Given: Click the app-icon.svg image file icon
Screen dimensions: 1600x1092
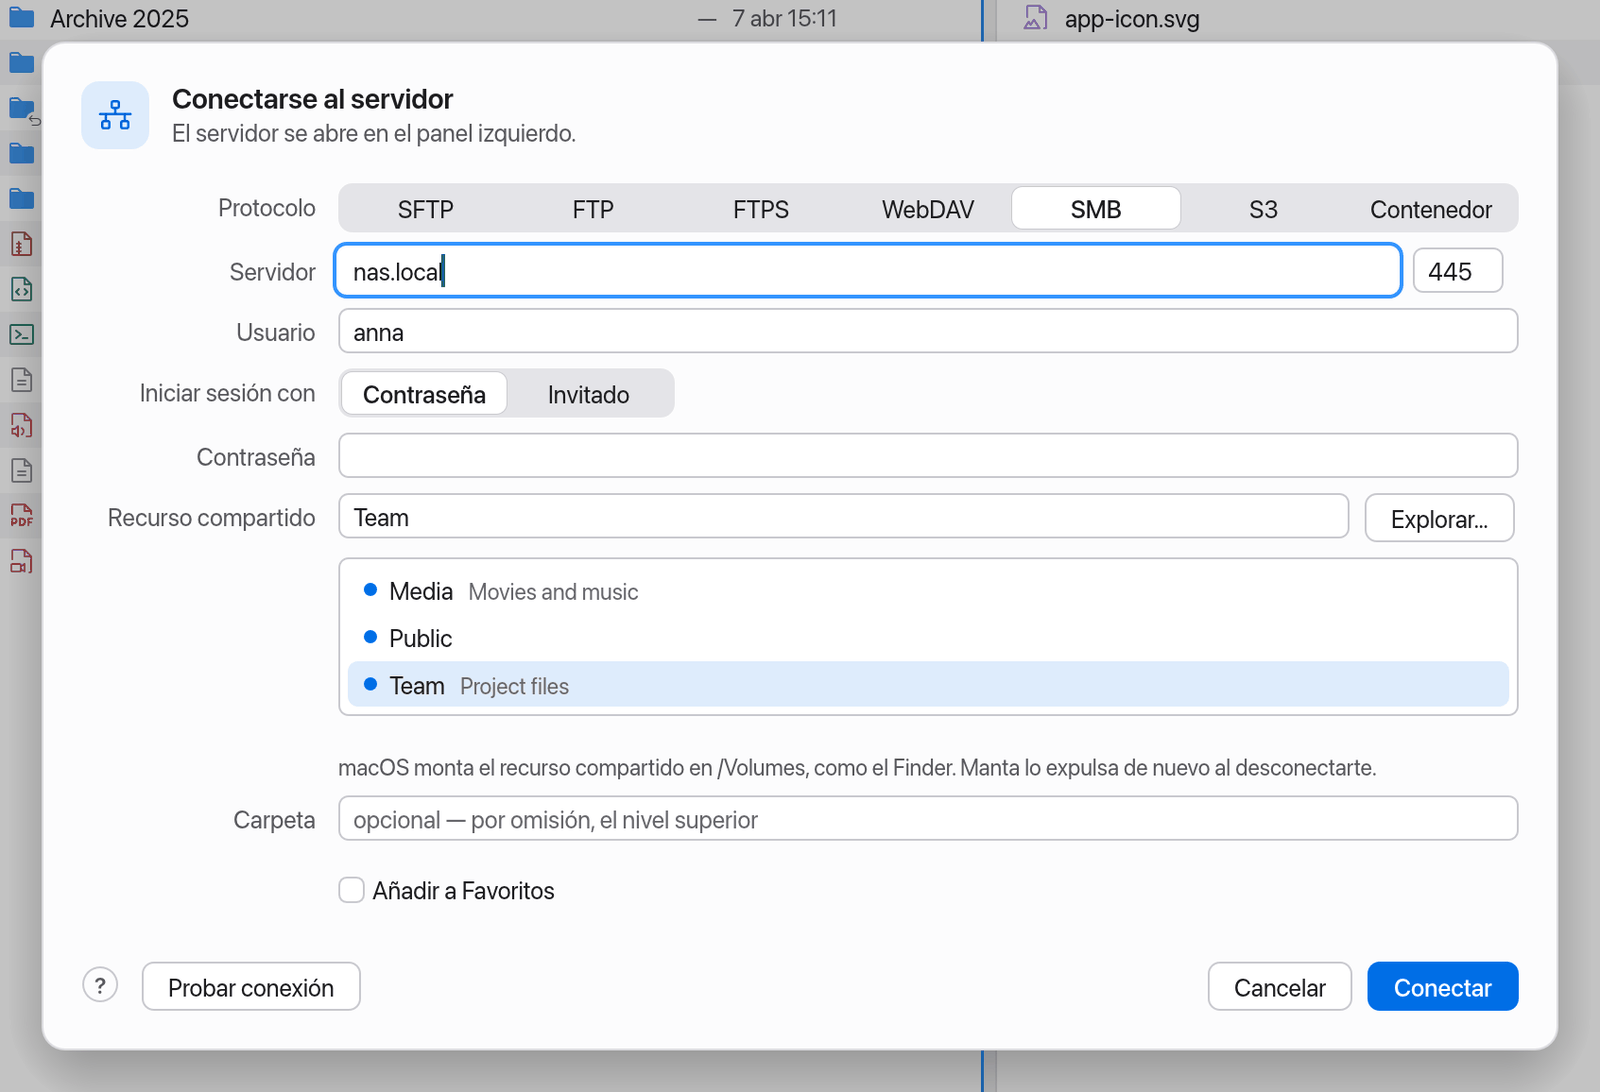Looking at the screenshot, I should (1036, 18).
